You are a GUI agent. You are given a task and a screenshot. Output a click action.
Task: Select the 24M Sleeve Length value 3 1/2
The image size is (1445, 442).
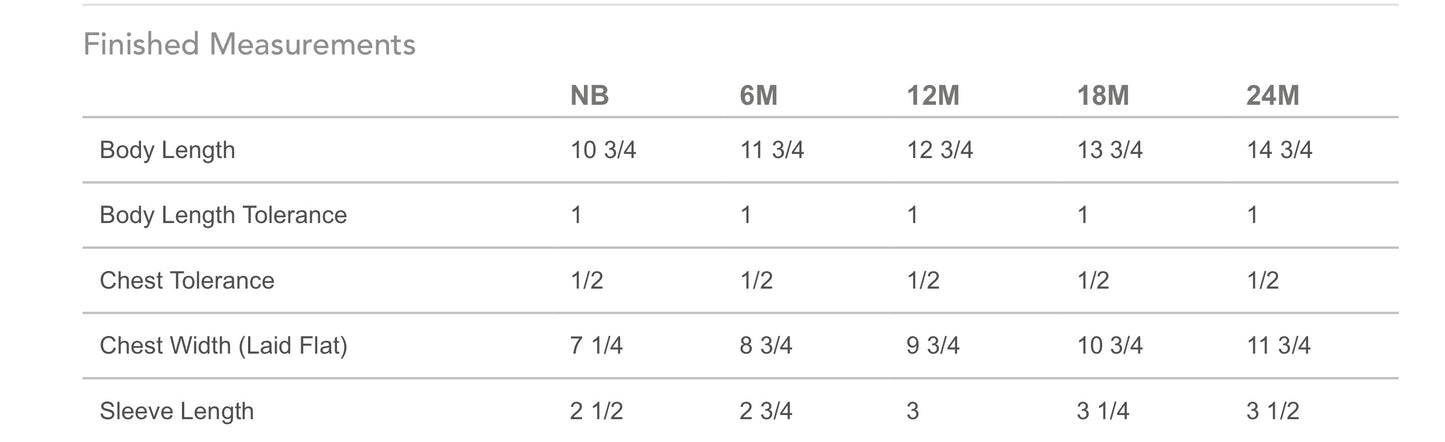[1273, 411]
